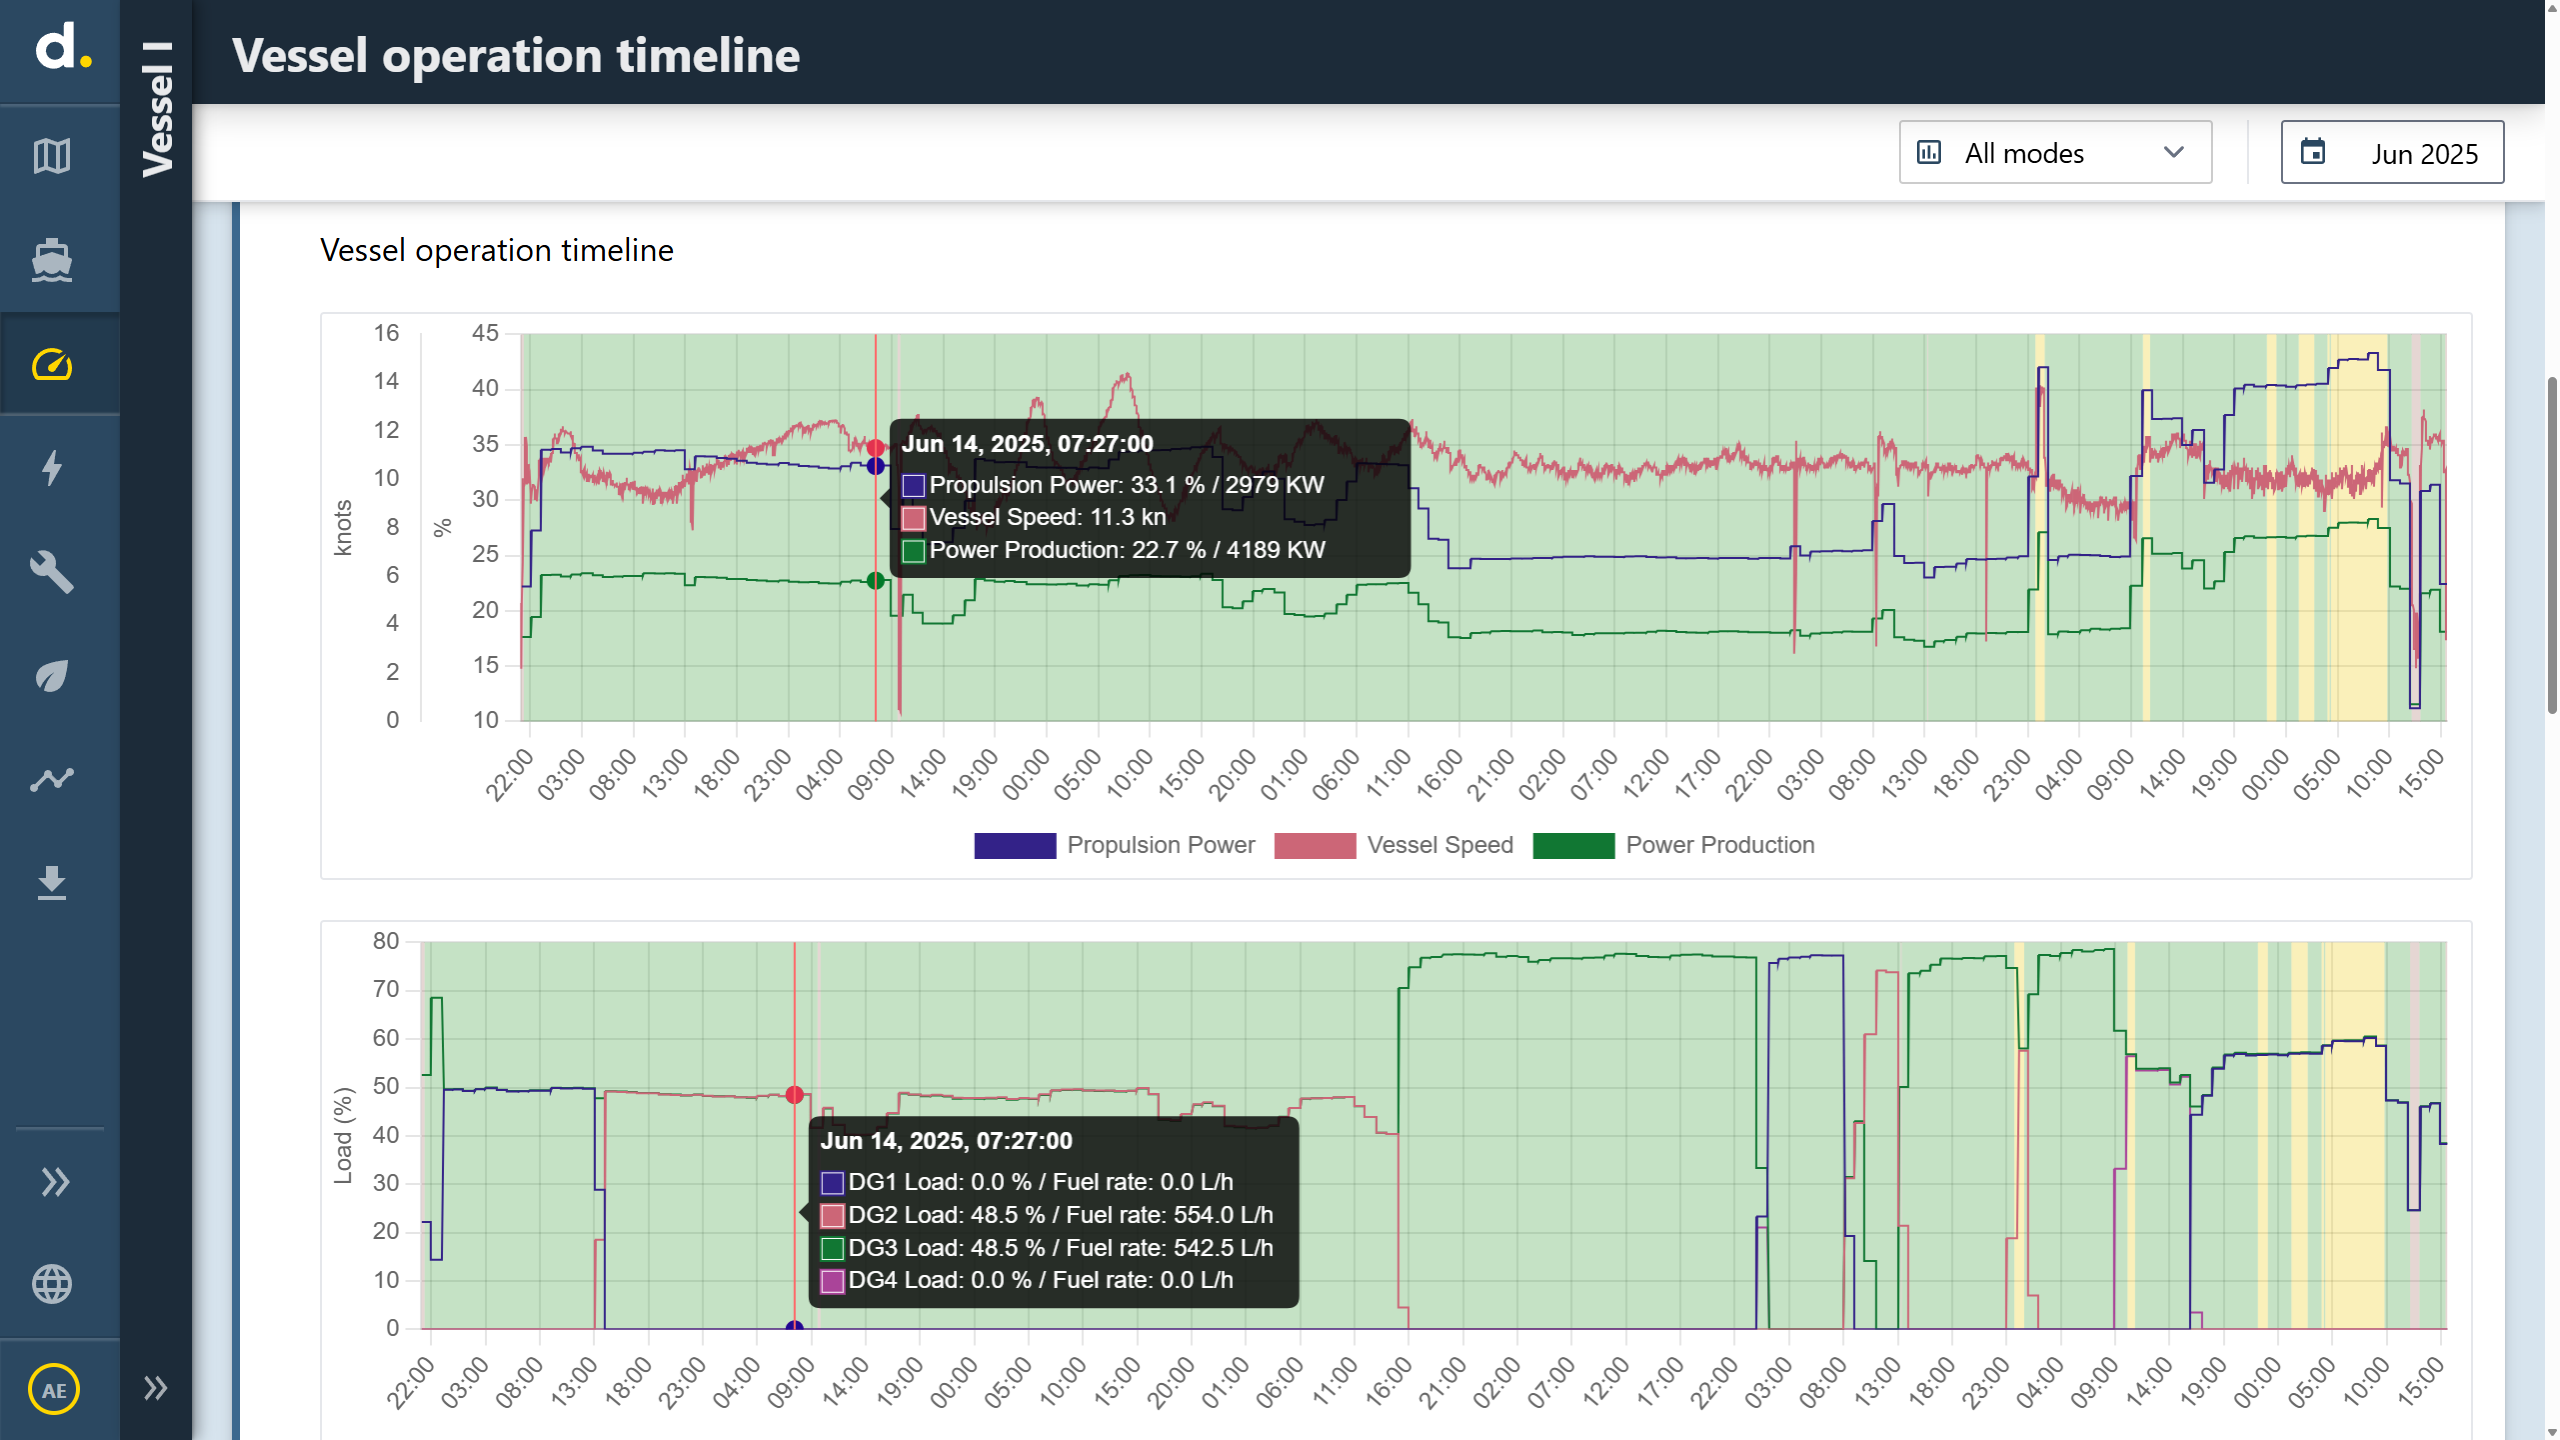Click the download icon in sidebar
Screen dimensions: 2560x1440
coord(52,883)
